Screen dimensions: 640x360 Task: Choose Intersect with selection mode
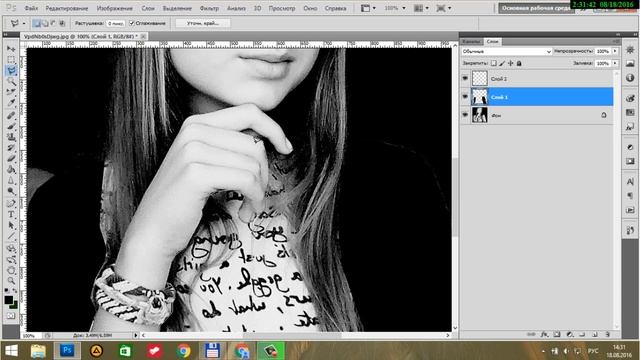click(62, 23)
